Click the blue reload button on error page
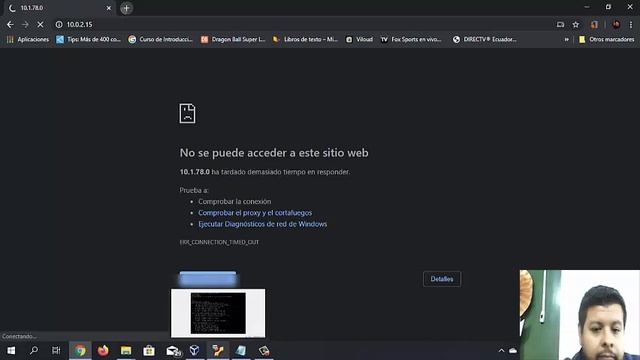 click(208, 279)
